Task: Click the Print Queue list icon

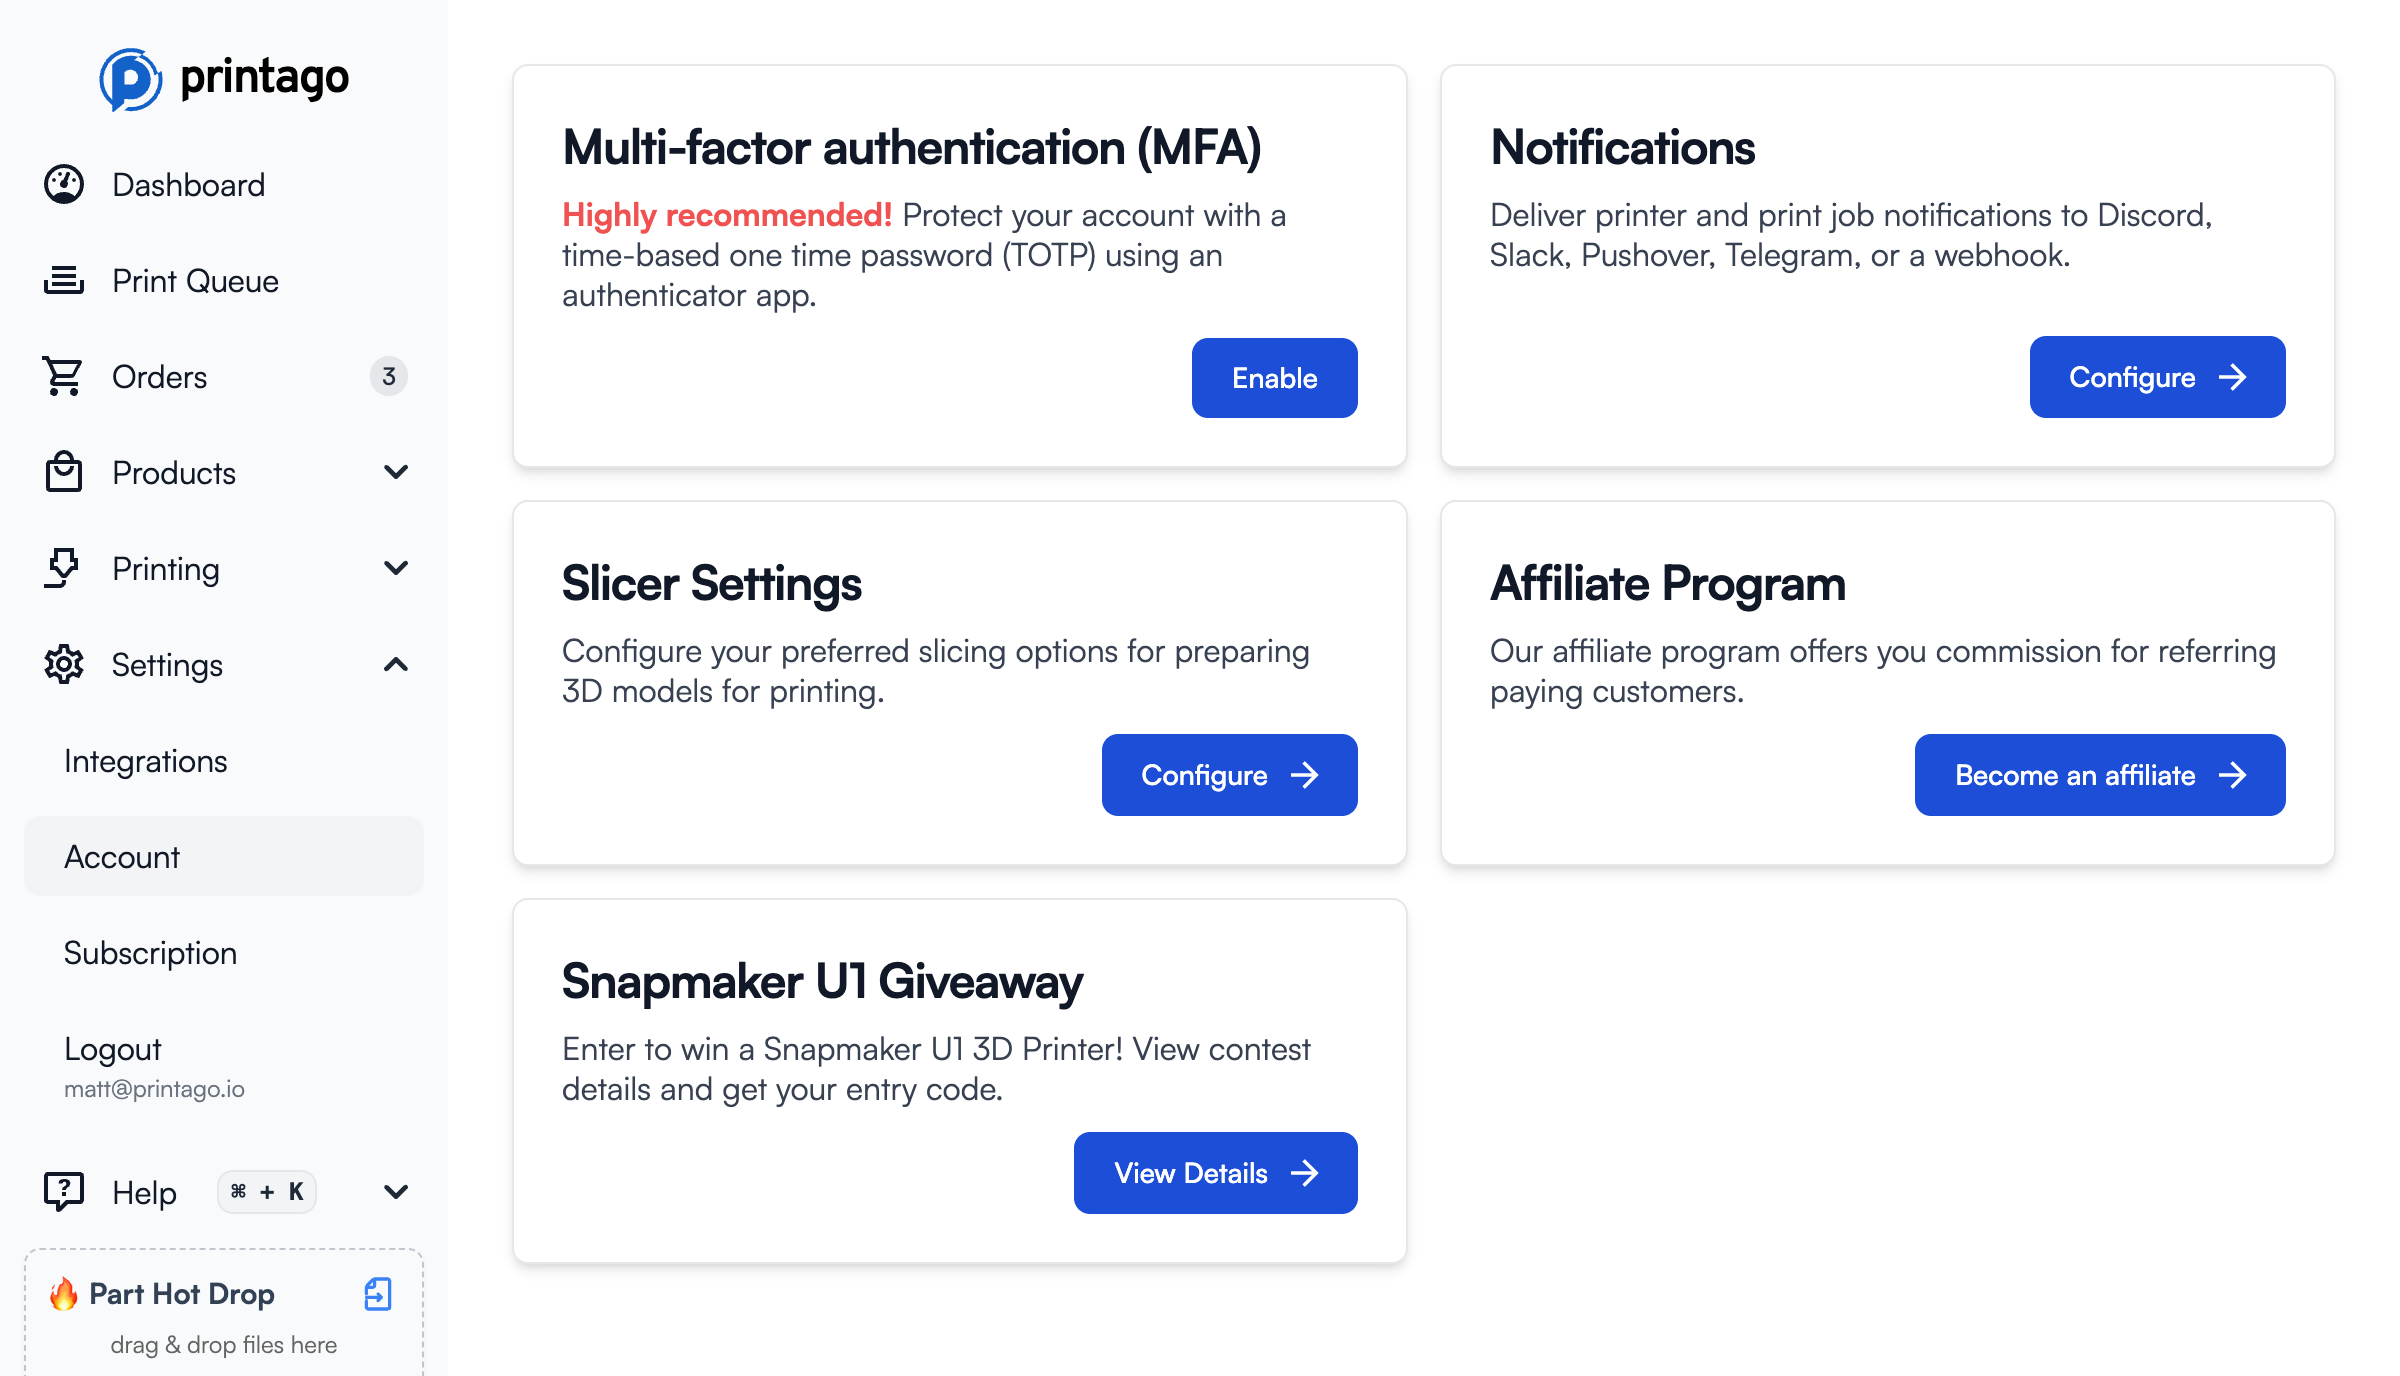Action: (x=64, y=281)
